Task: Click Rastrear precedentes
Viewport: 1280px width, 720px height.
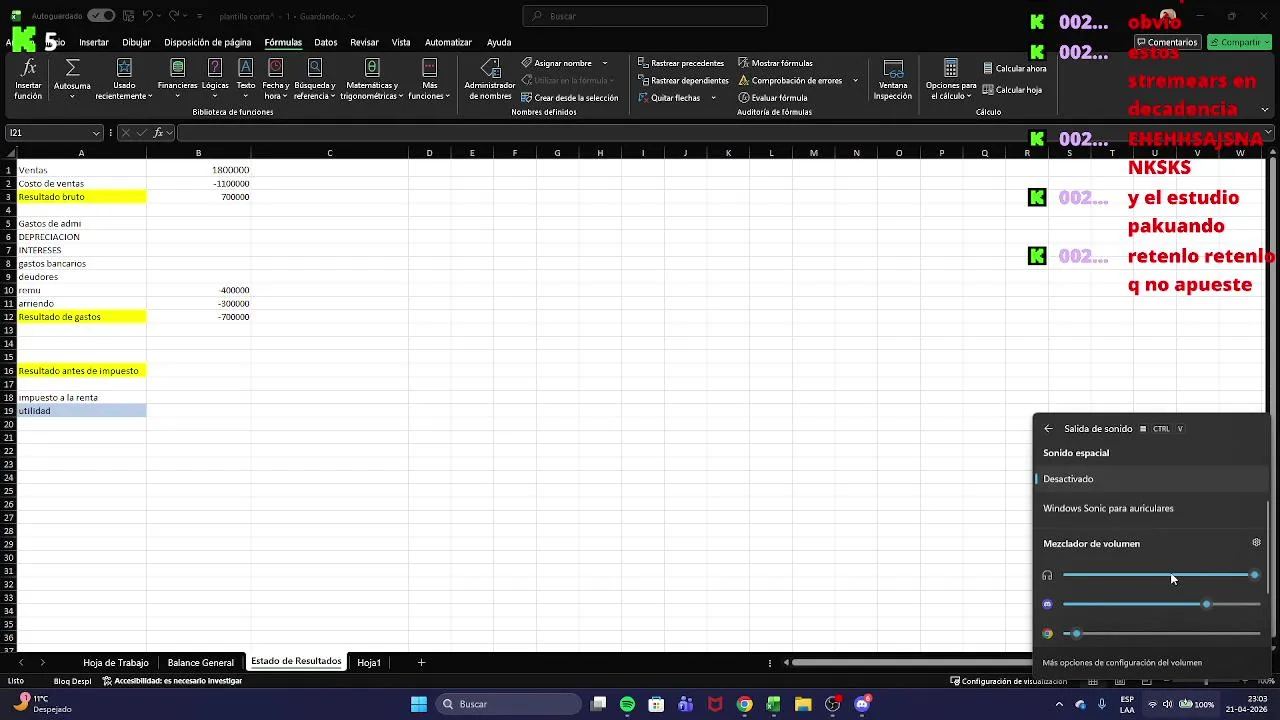Action: [x=682, y=63]
